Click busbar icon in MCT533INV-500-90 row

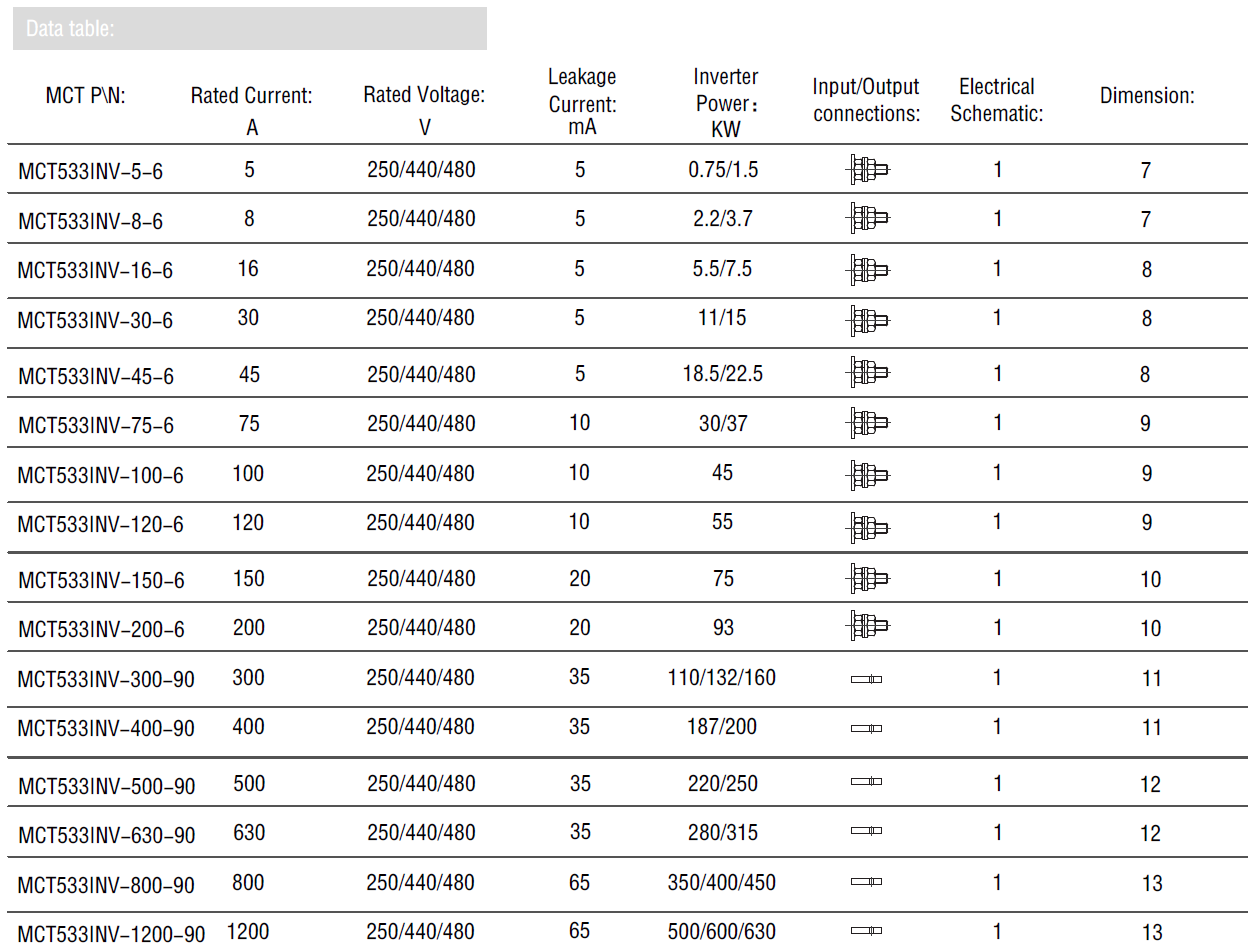pyautogui.click(x=866, y=781)
